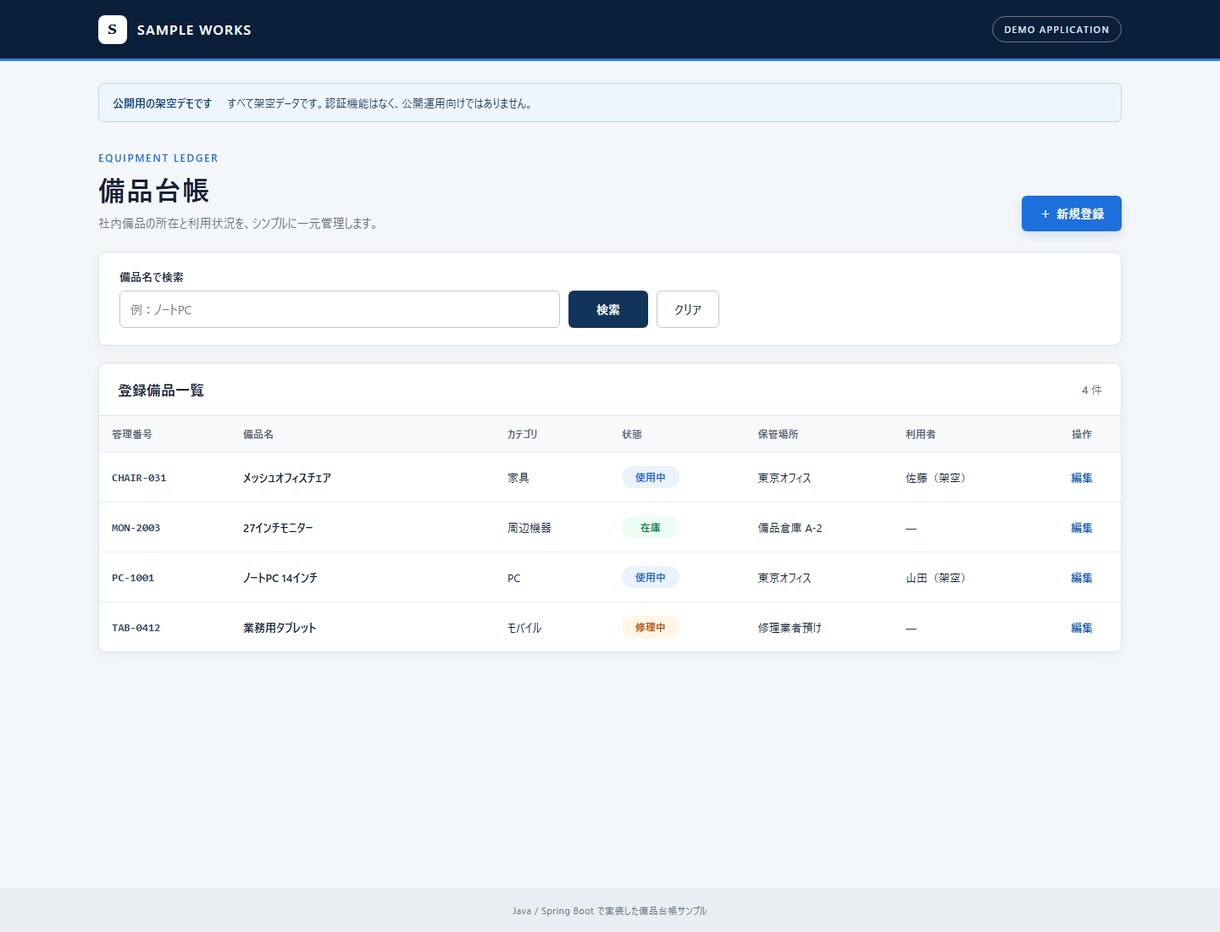Click the 4 件 item count
Viewport: 1220px width, 932px height.
point(1091,390)
